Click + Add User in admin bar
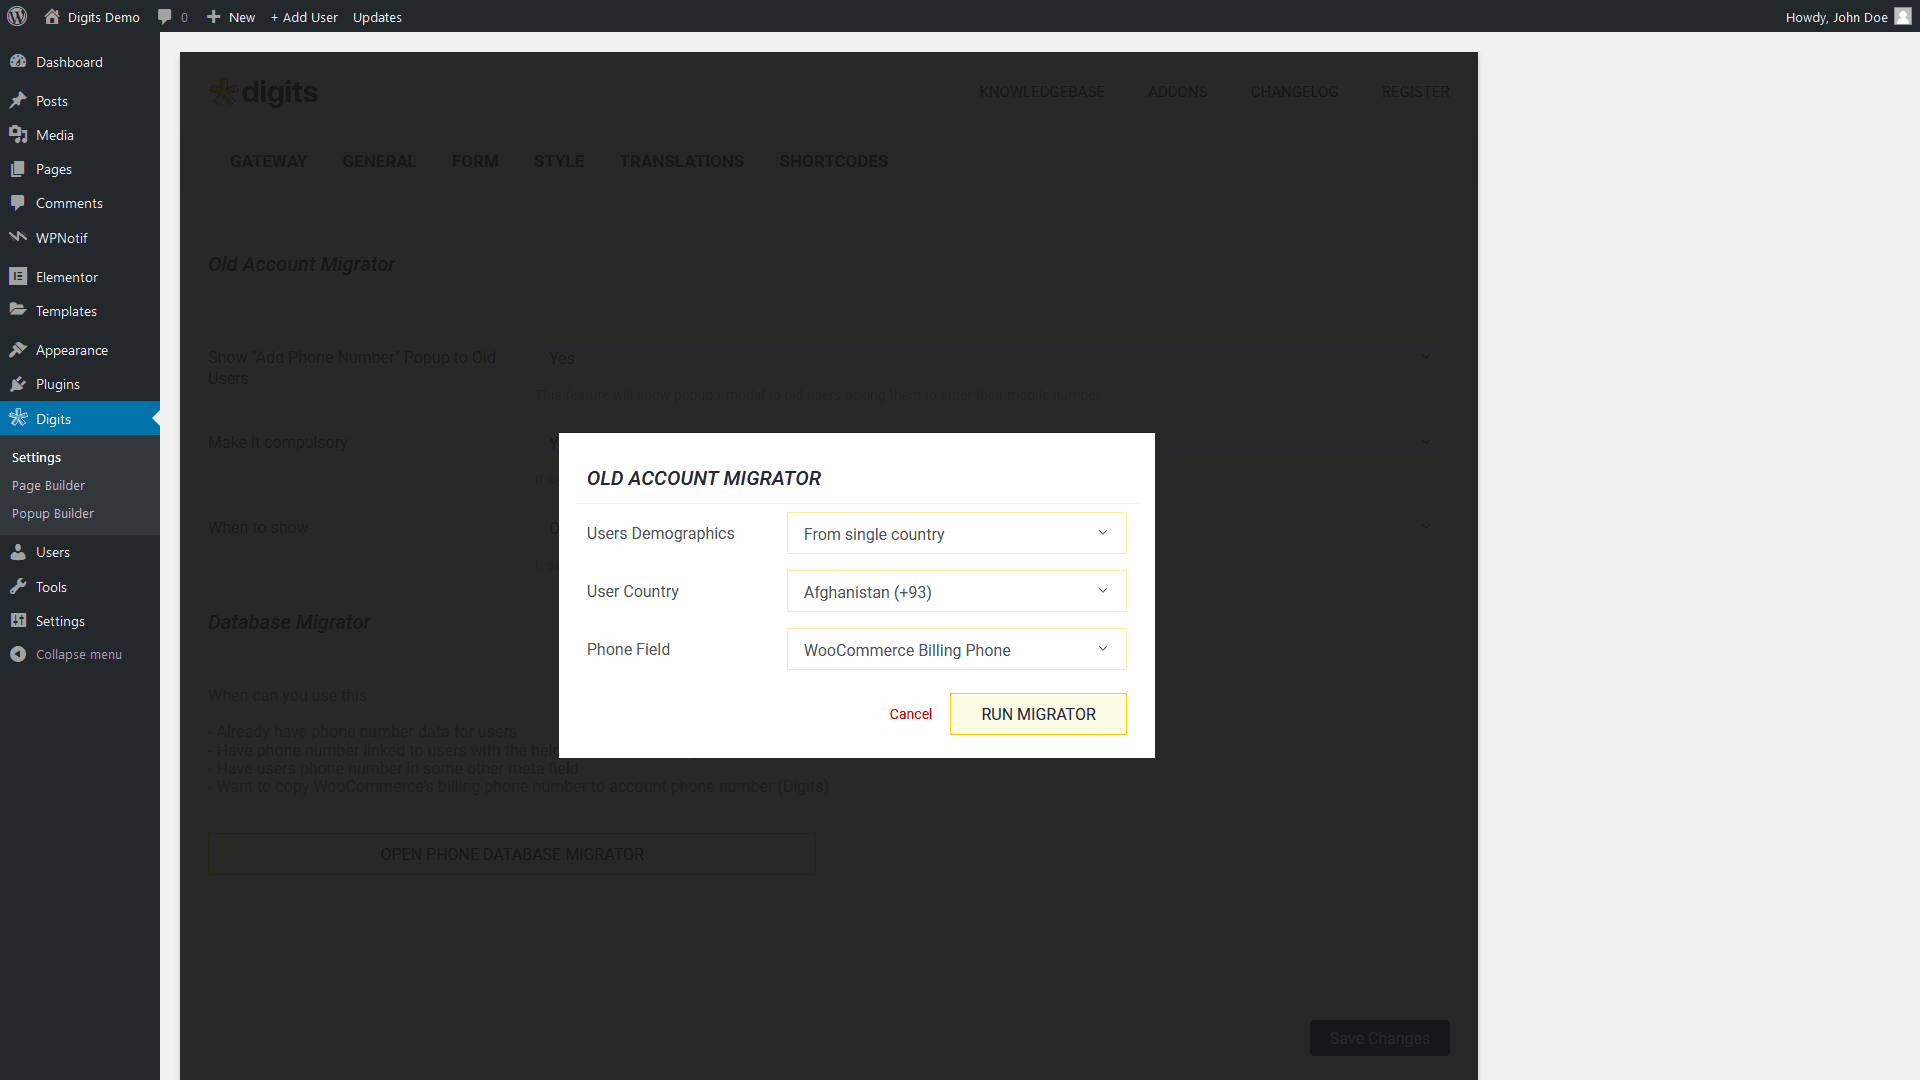Viewport: 1920px width, 1080px height. [304, 17]
